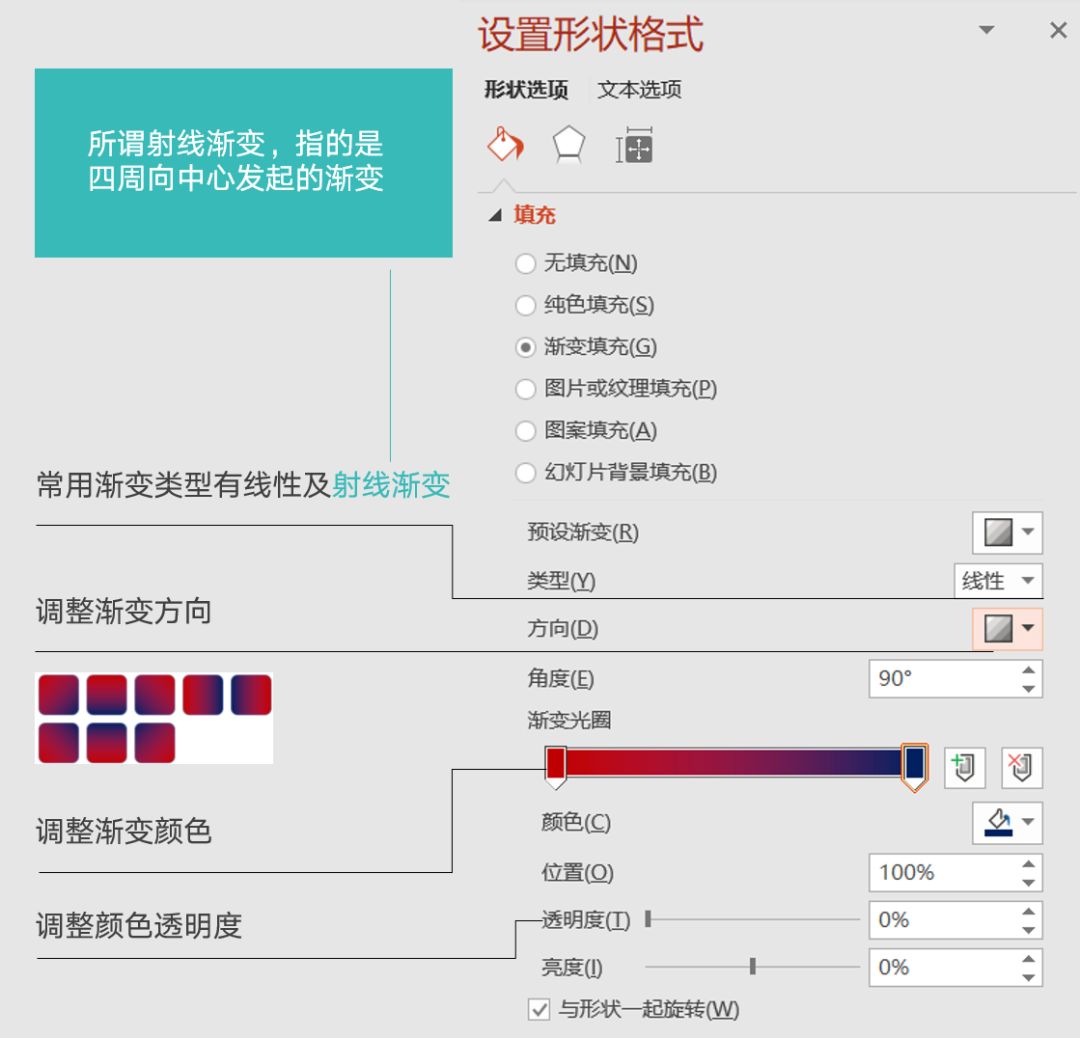Select the red gradient stop on left
The width and height of the screenshot is (1080, 1038).
coord(556,765)
